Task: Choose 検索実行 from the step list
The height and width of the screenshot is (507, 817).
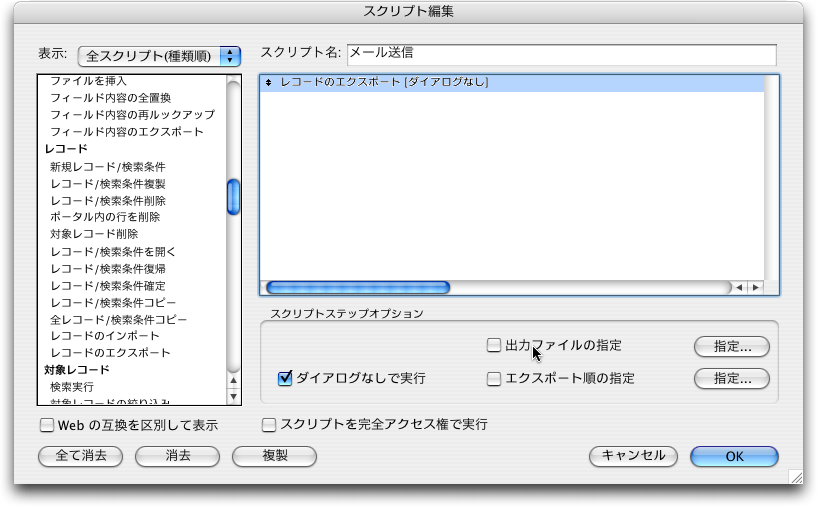Action: tap(72, 386)
